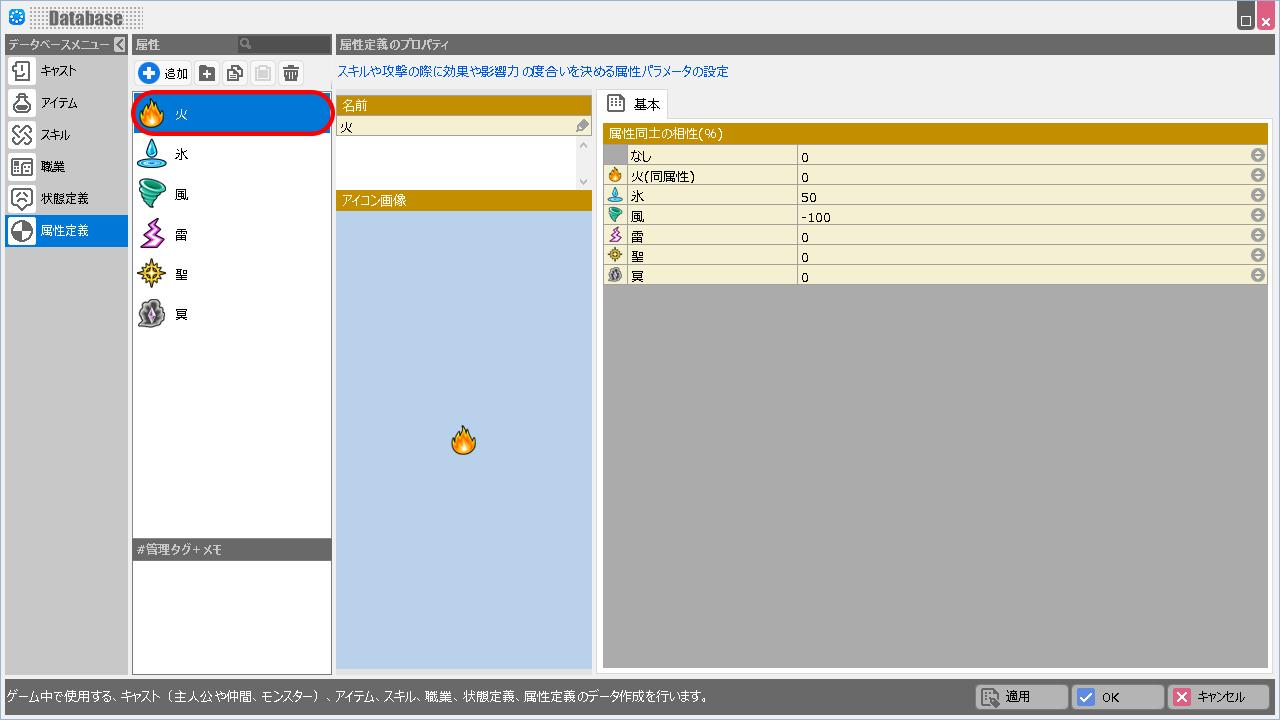
Task: Click the copy attribute icon
Action: pos(235,73)
